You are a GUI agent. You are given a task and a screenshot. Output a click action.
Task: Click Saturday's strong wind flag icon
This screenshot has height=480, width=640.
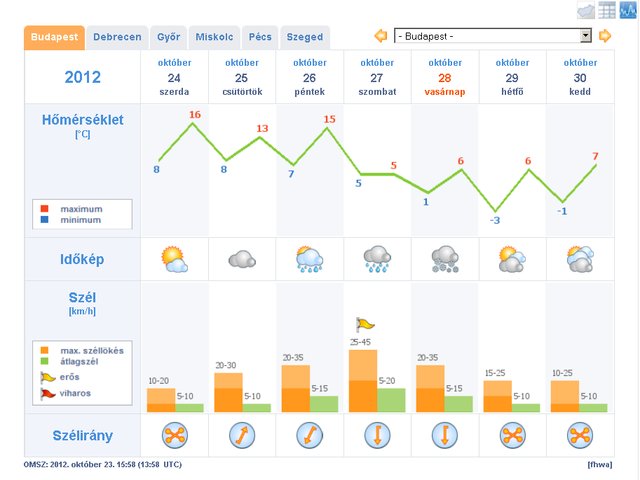(365, 324)
